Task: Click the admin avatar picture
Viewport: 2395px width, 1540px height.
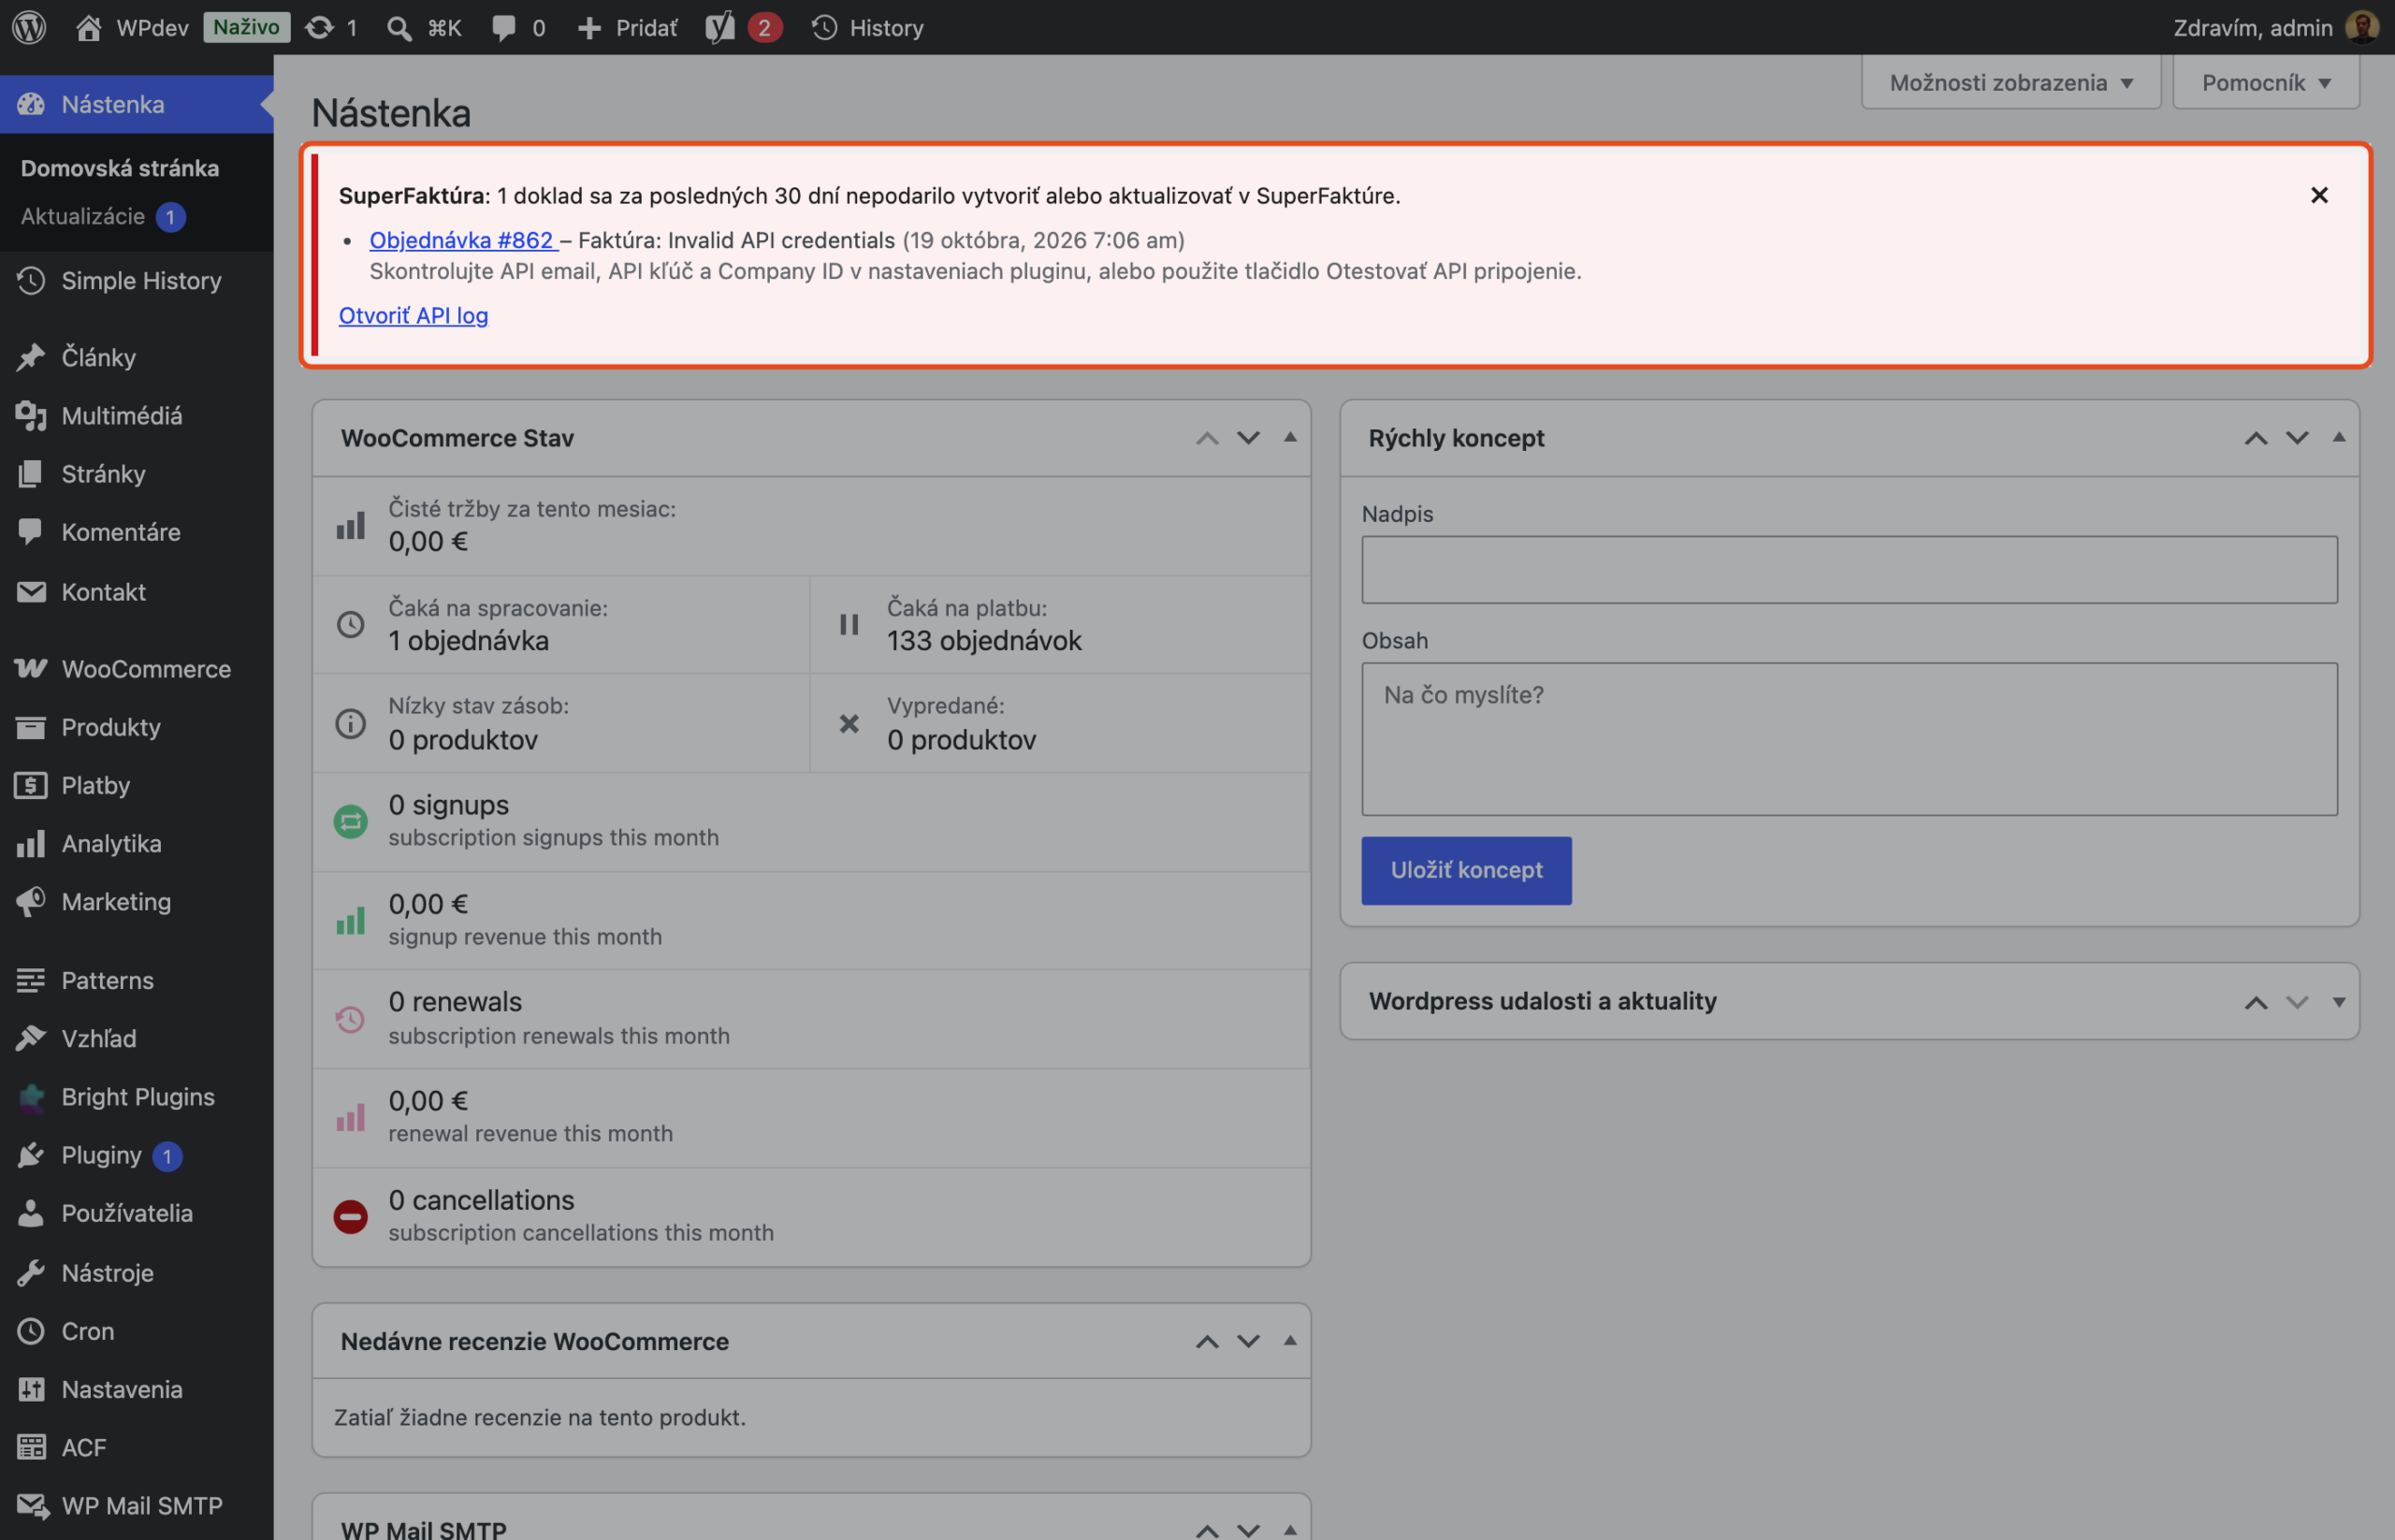Action: (2361, 27)
